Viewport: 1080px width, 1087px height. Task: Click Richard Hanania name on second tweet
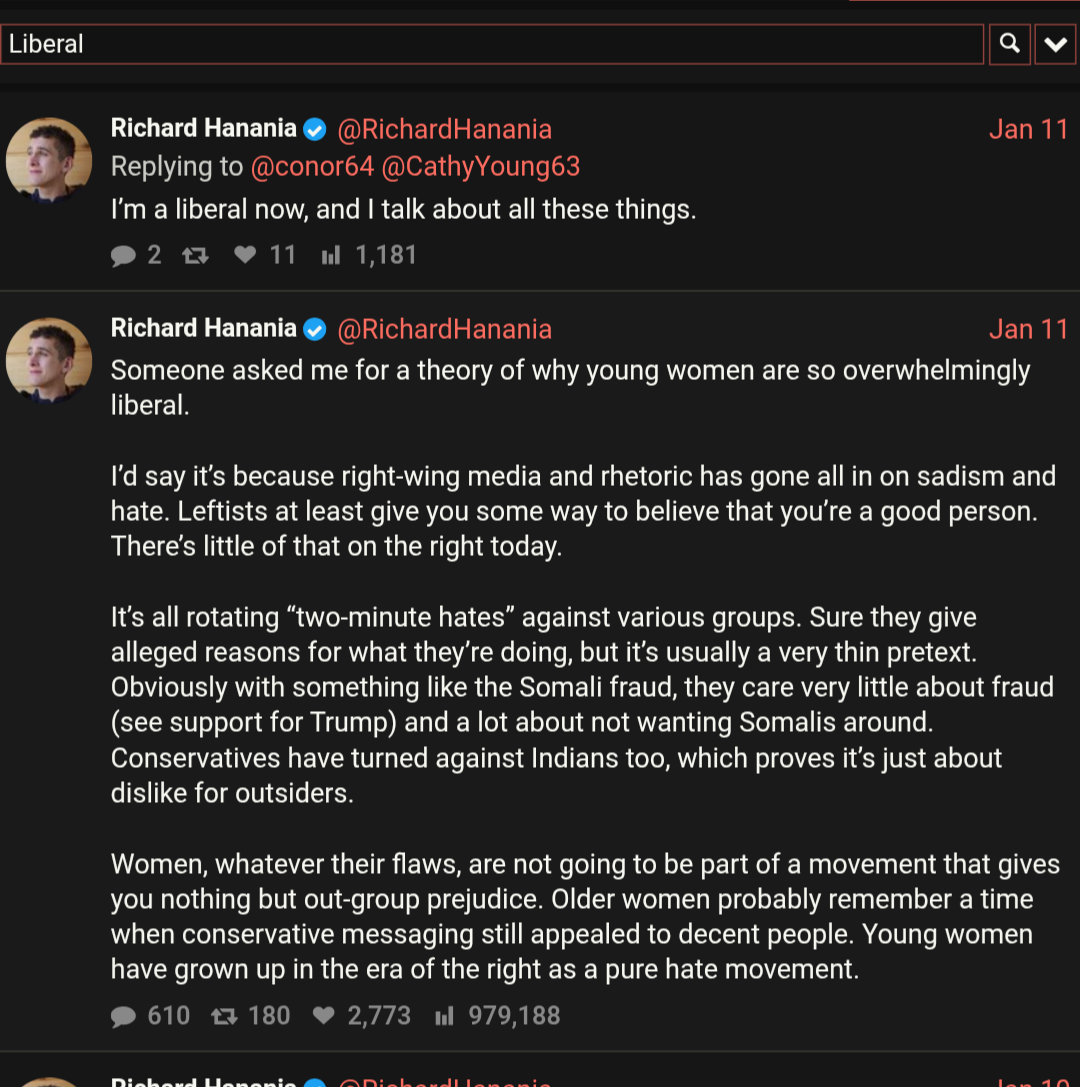pos(203,328)
